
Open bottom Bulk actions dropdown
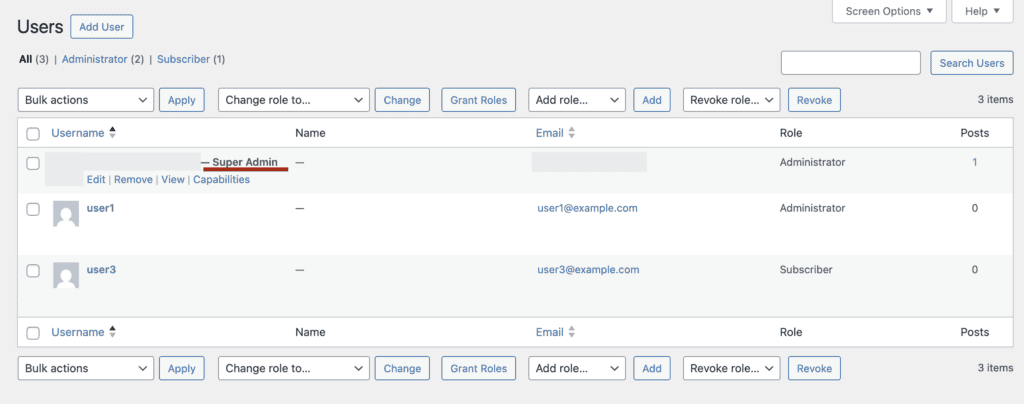(x=86, y=368)
